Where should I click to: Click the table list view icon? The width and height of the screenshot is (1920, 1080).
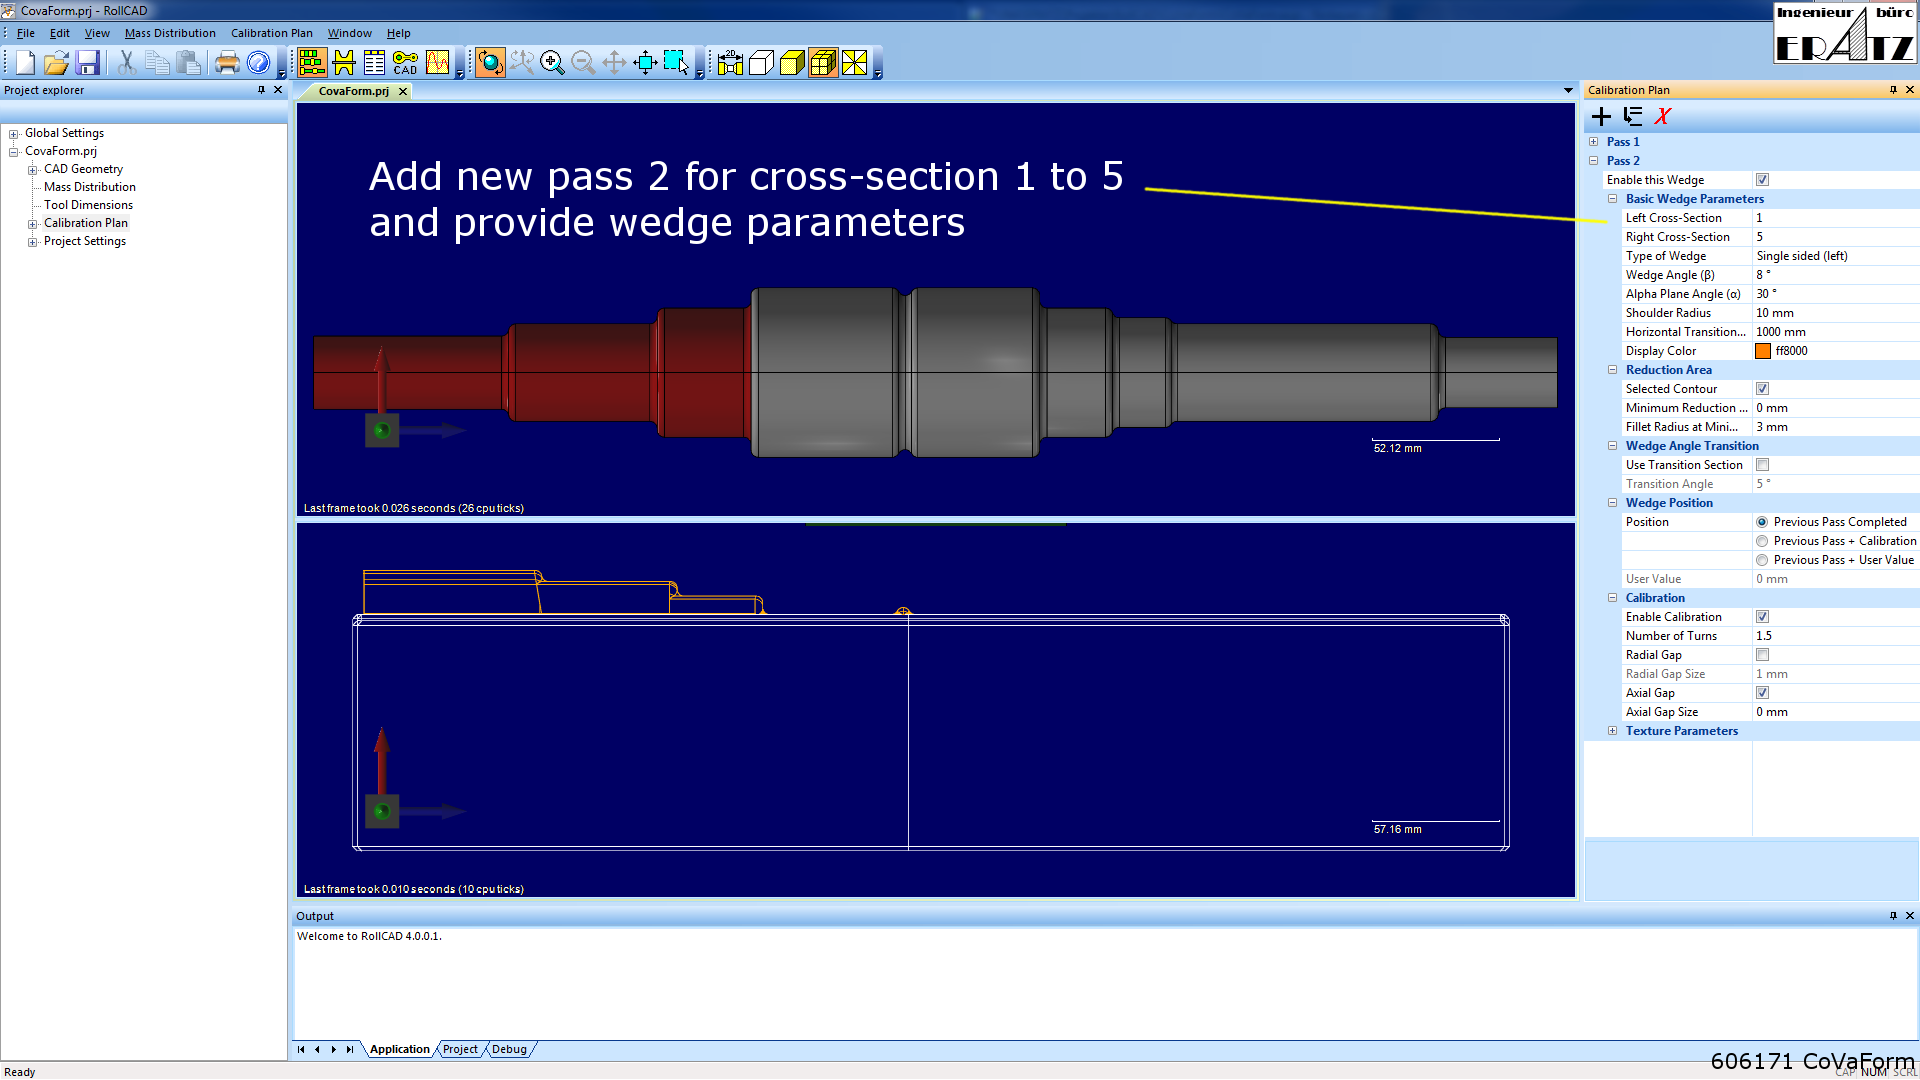point(374,63)
